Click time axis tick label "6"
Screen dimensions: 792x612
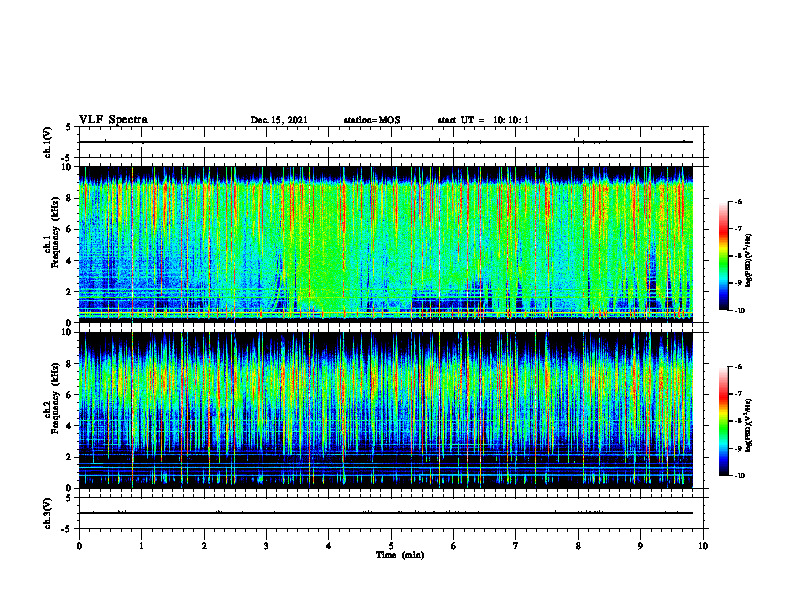453,546
